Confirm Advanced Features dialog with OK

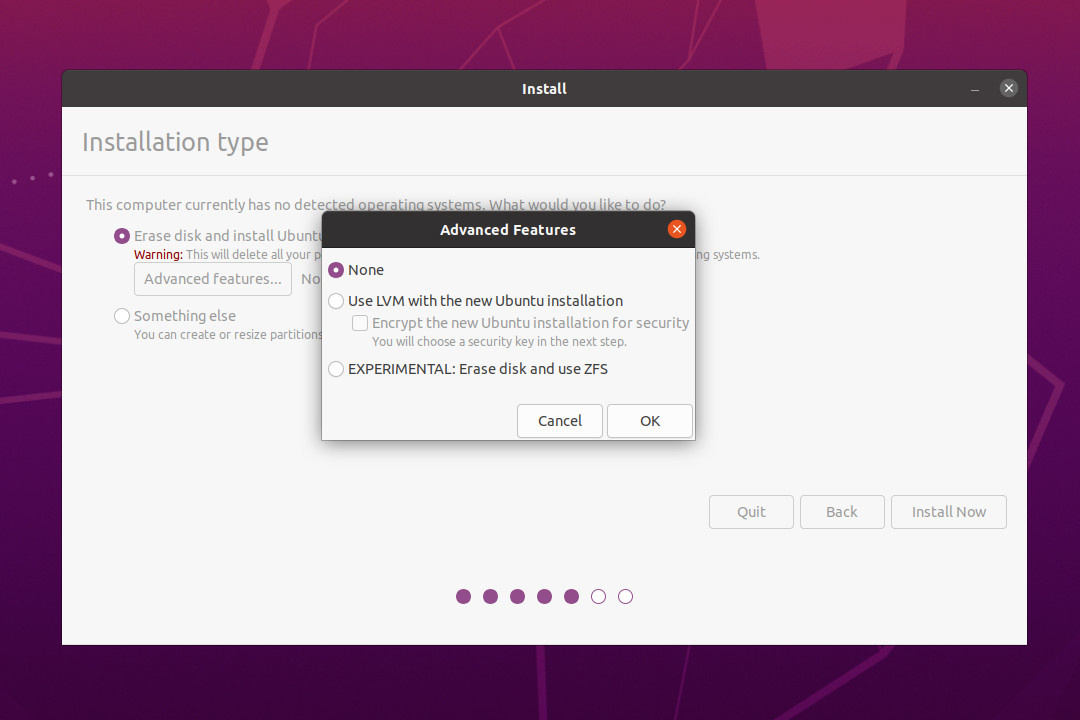click(x=650, y=421)
